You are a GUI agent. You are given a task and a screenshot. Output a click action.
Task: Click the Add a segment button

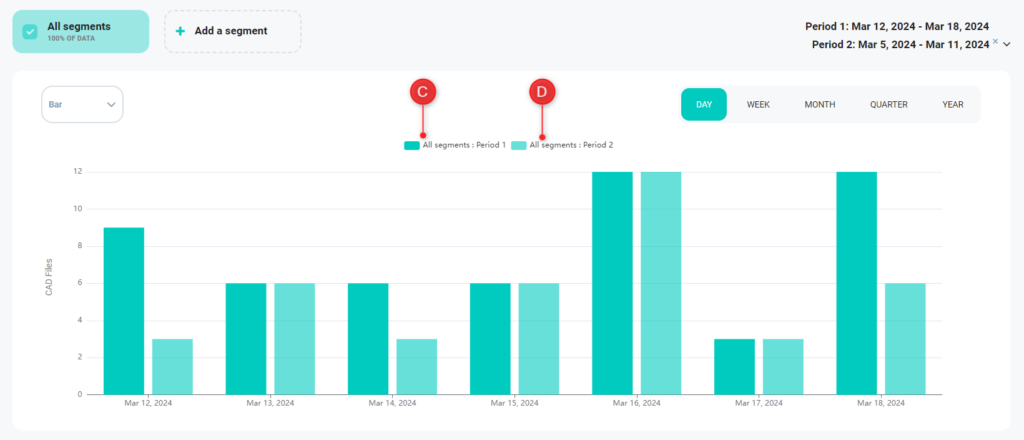point(232,31)
